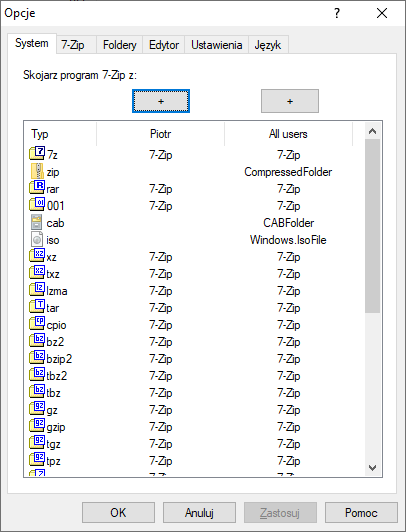Close the Opcje dialog window
The image size is (406, 532).
[x=382, y=13]
